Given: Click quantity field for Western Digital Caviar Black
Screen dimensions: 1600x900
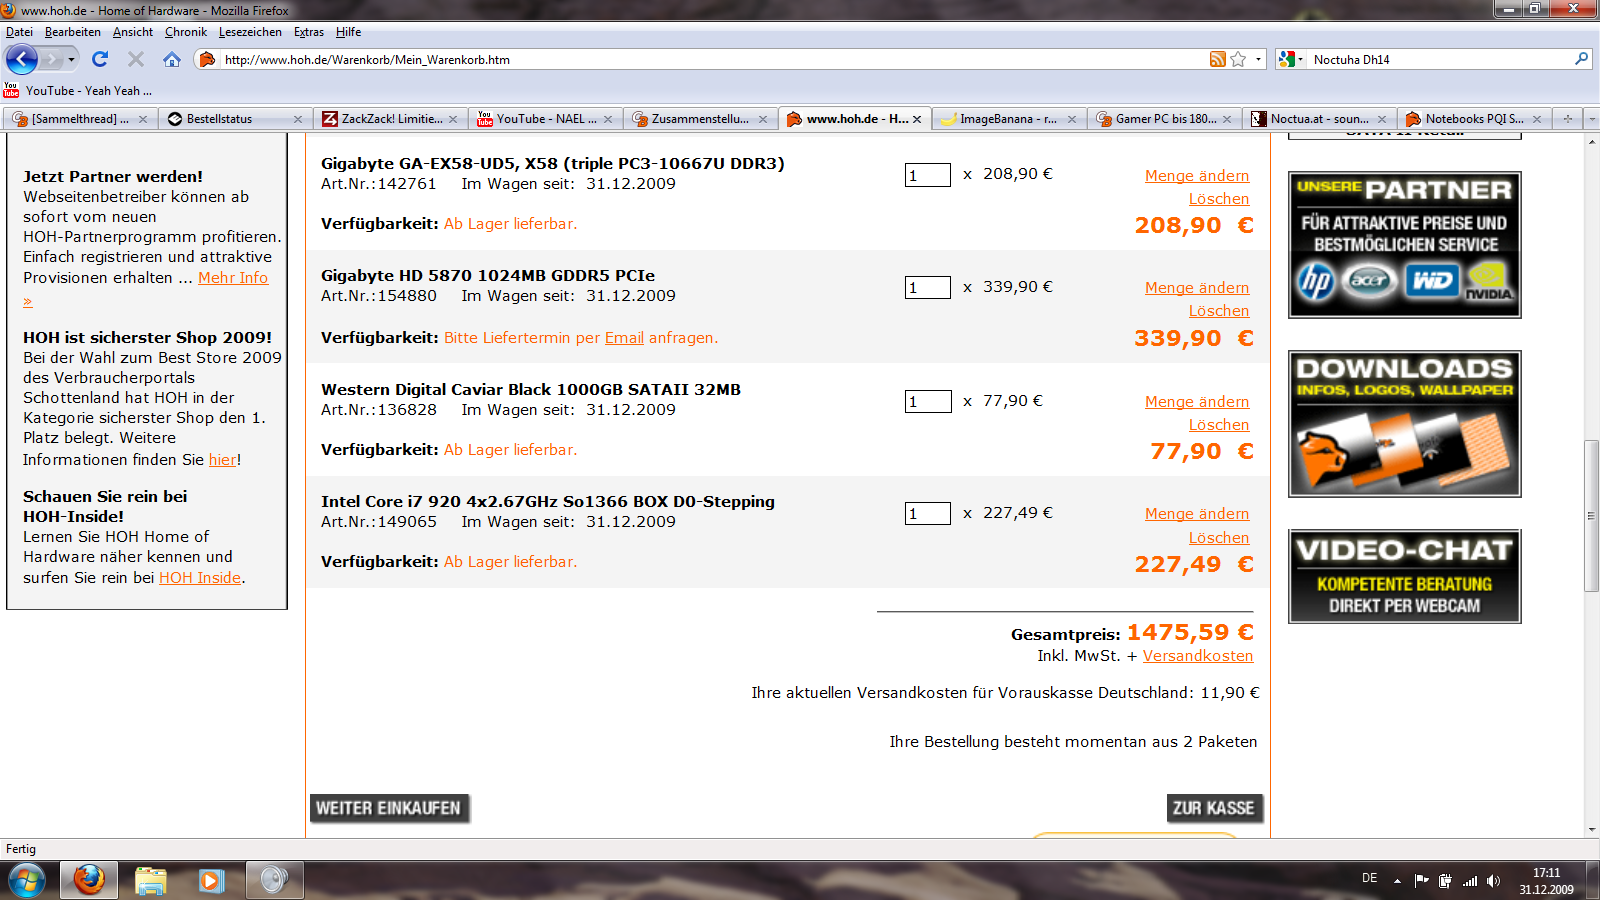Looking at the screenshot, I should [928, 401].
